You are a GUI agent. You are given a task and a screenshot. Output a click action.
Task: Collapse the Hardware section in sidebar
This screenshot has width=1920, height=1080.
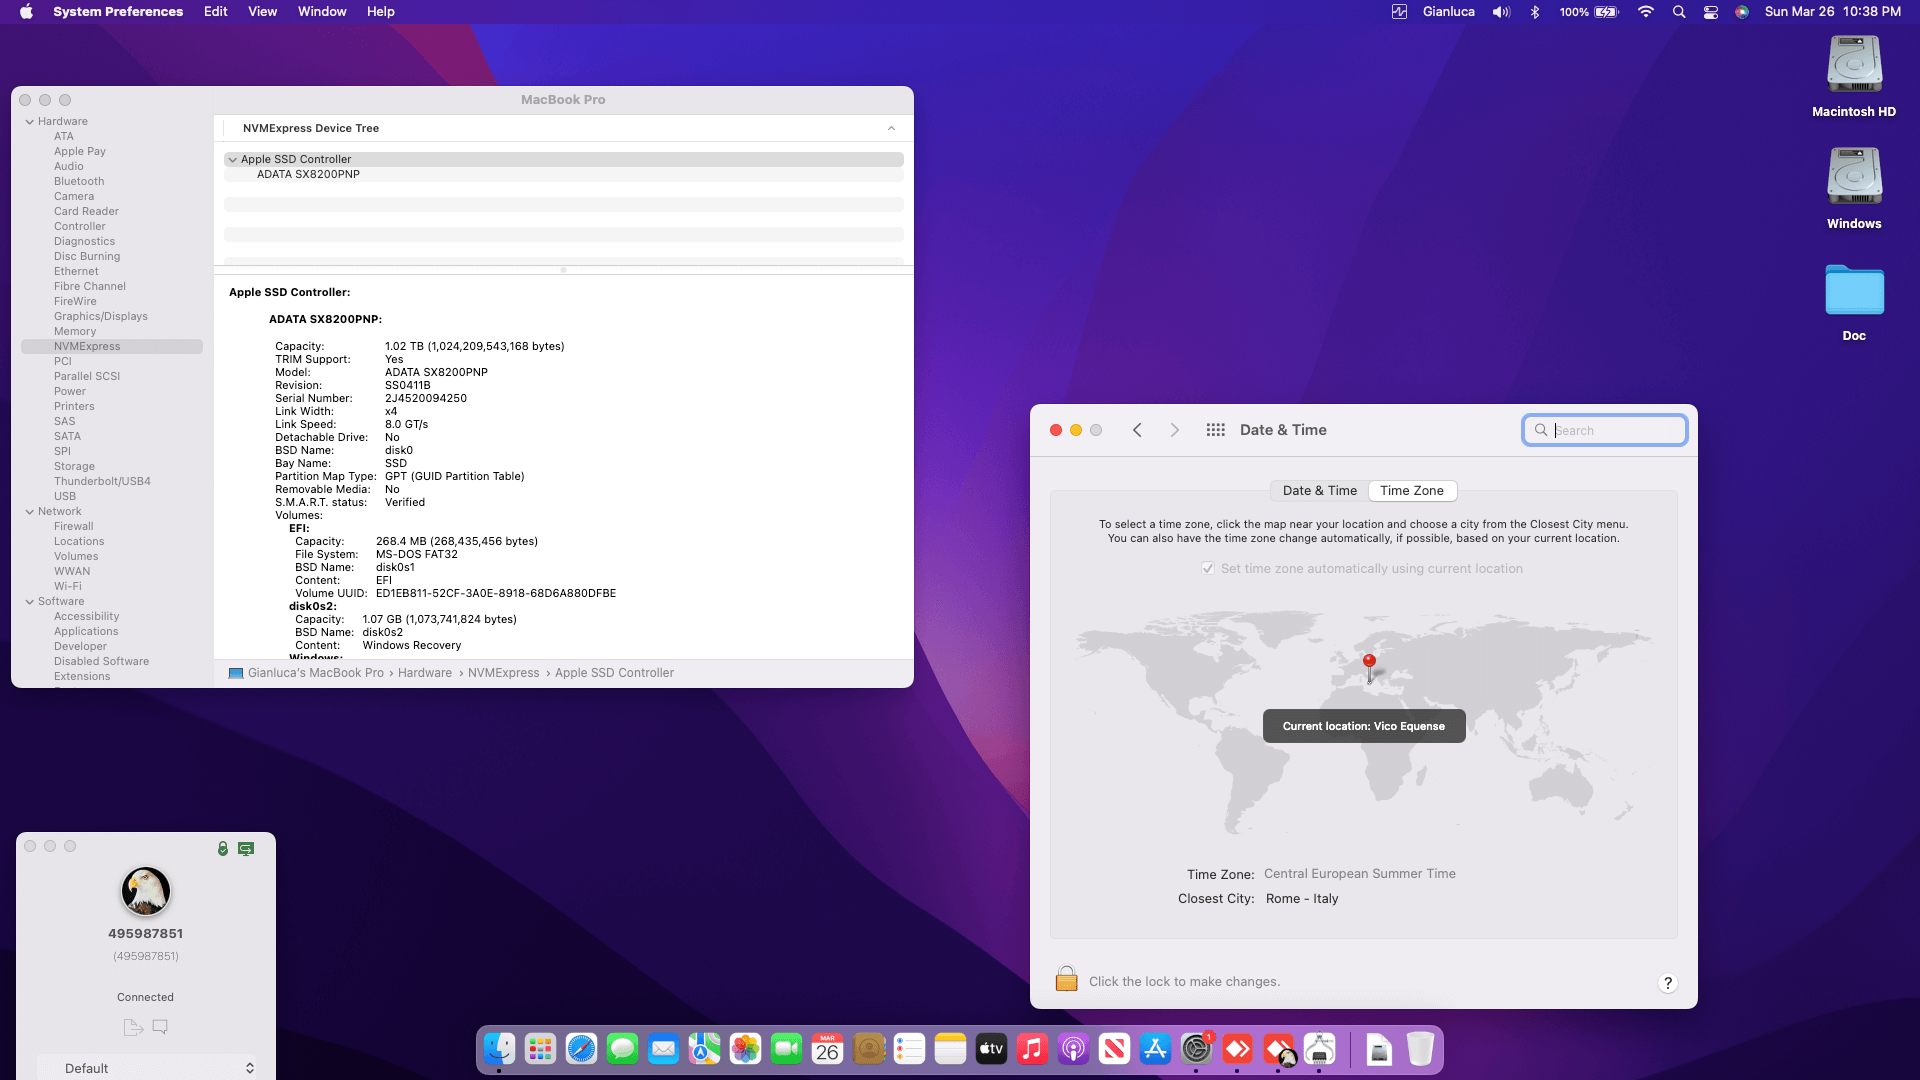pyautogui.click(x=30, y=122)
